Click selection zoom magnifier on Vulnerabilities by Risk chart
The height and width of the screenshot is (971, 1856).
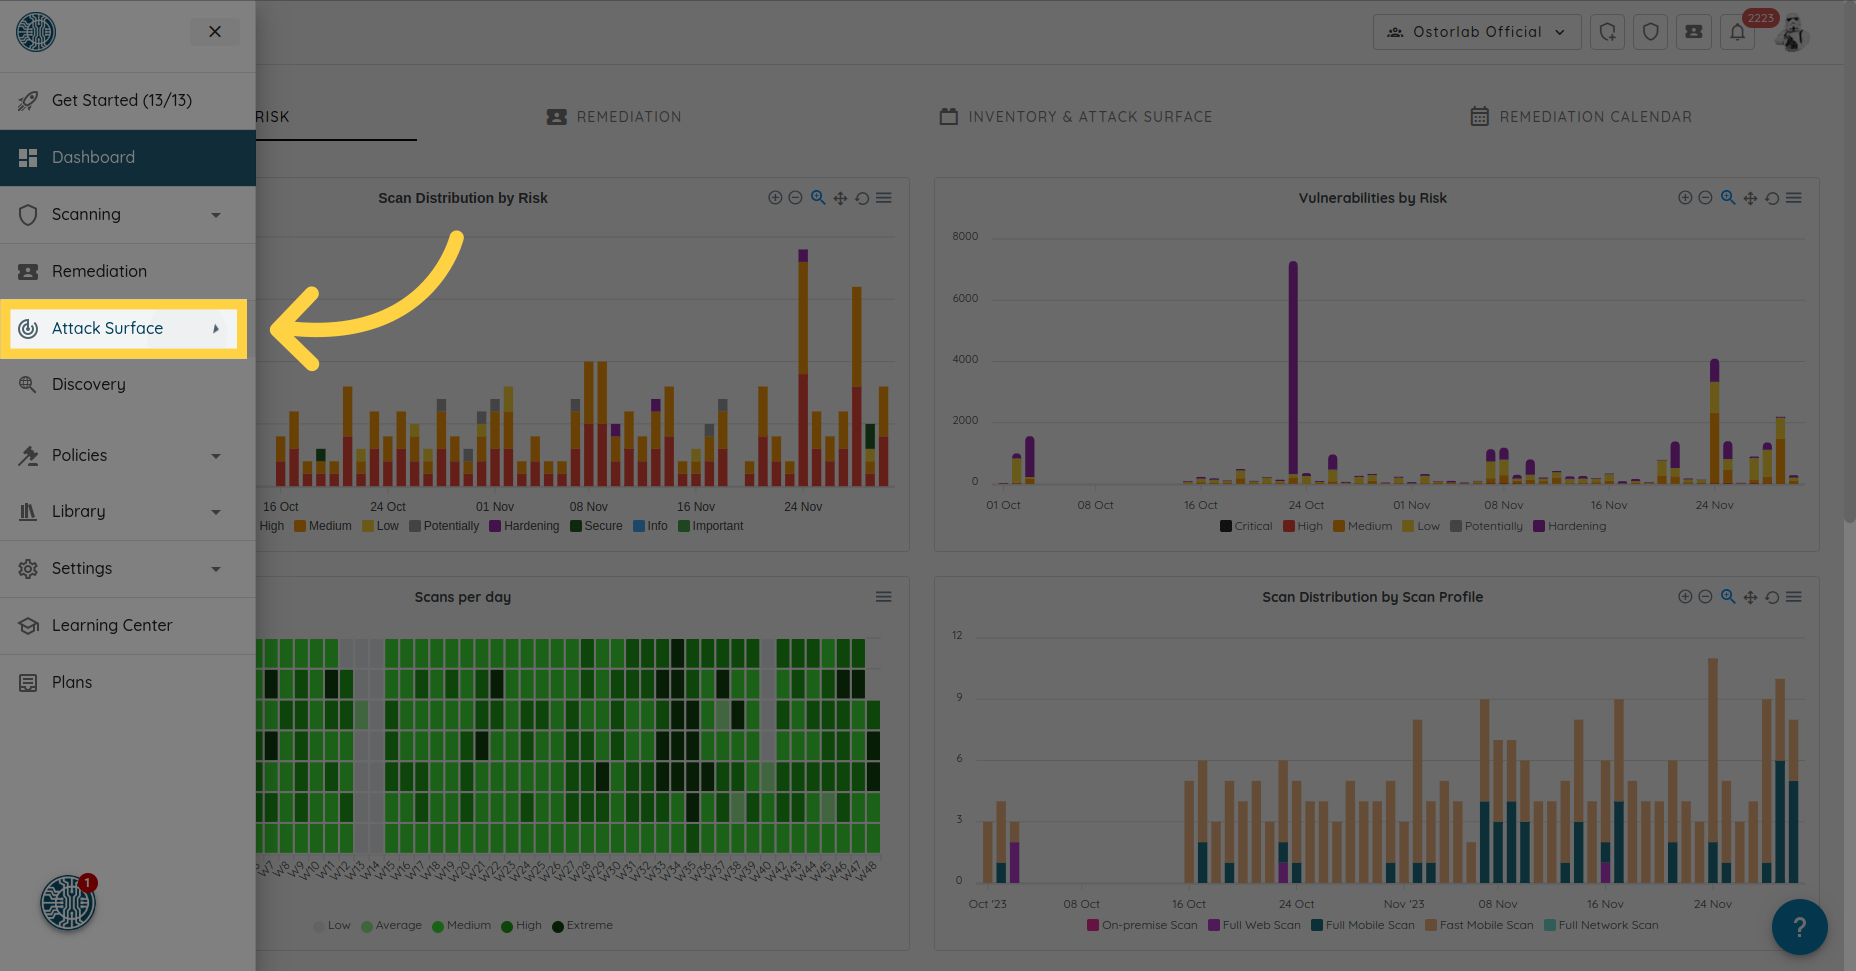(x=1728, y=198)
